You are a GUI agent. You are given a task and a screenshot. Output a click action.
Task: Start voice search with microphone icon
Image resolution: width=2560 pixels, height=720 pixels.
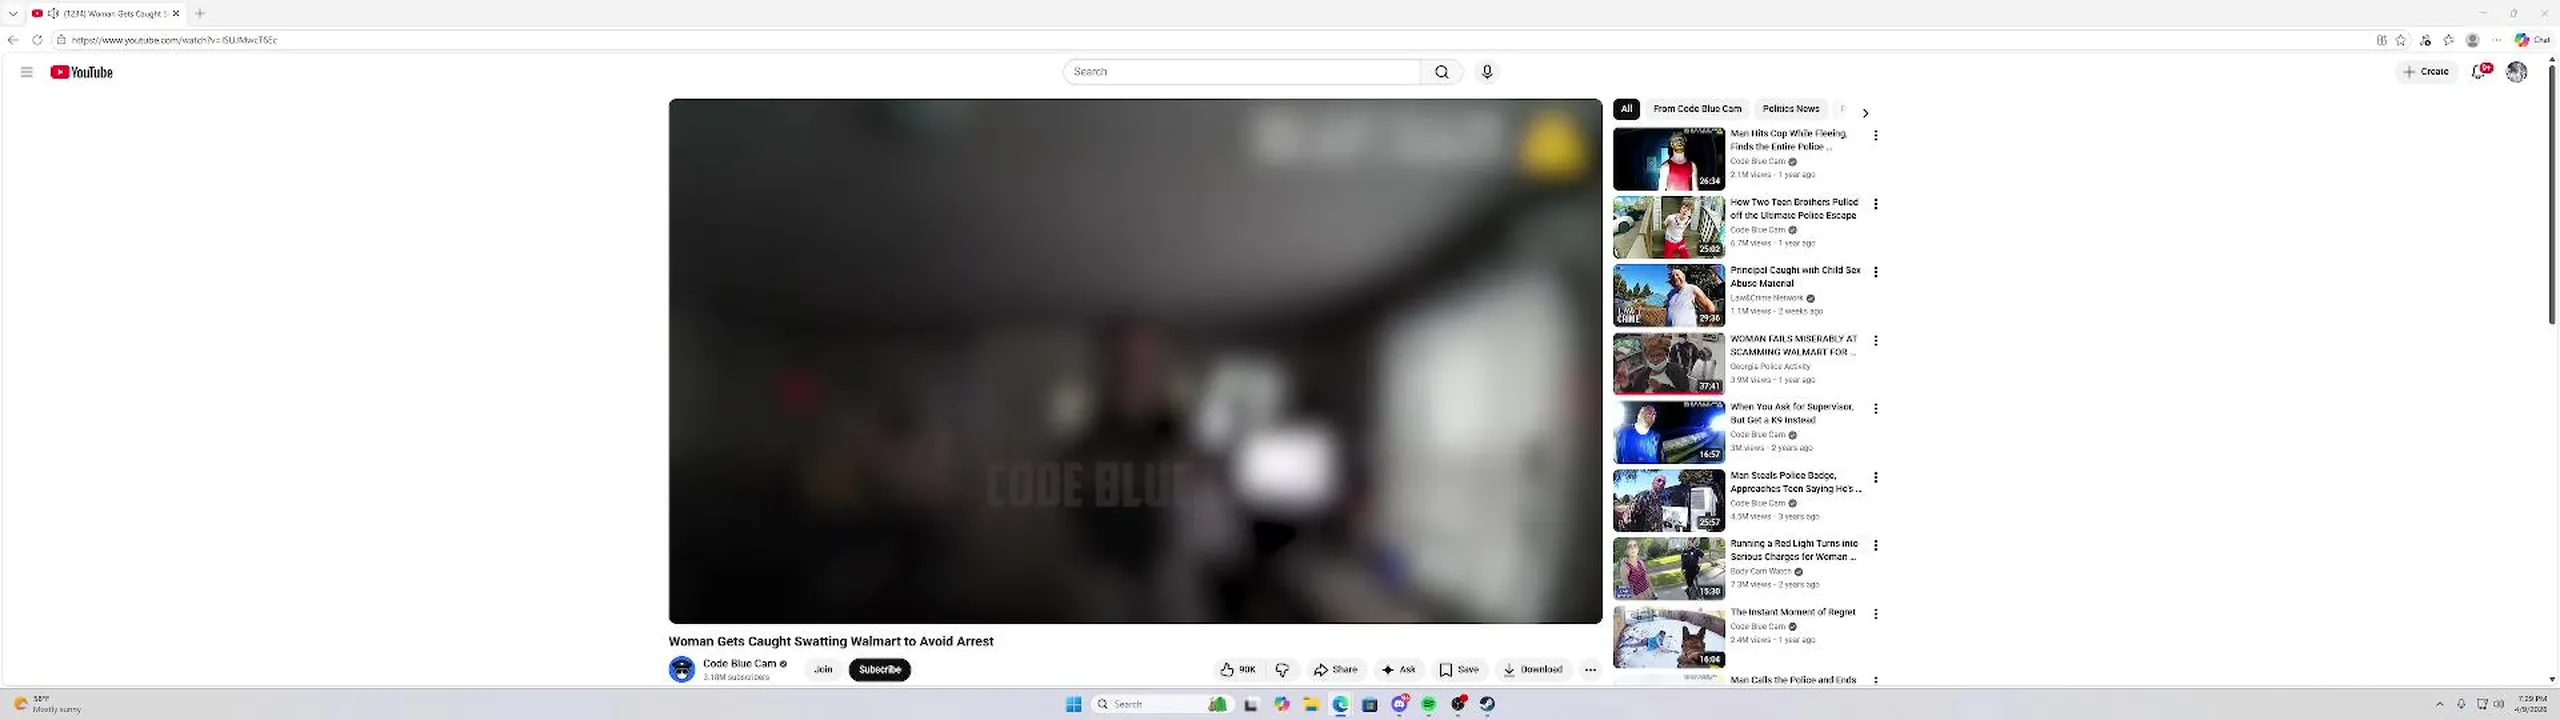[x=1487, y=72]
